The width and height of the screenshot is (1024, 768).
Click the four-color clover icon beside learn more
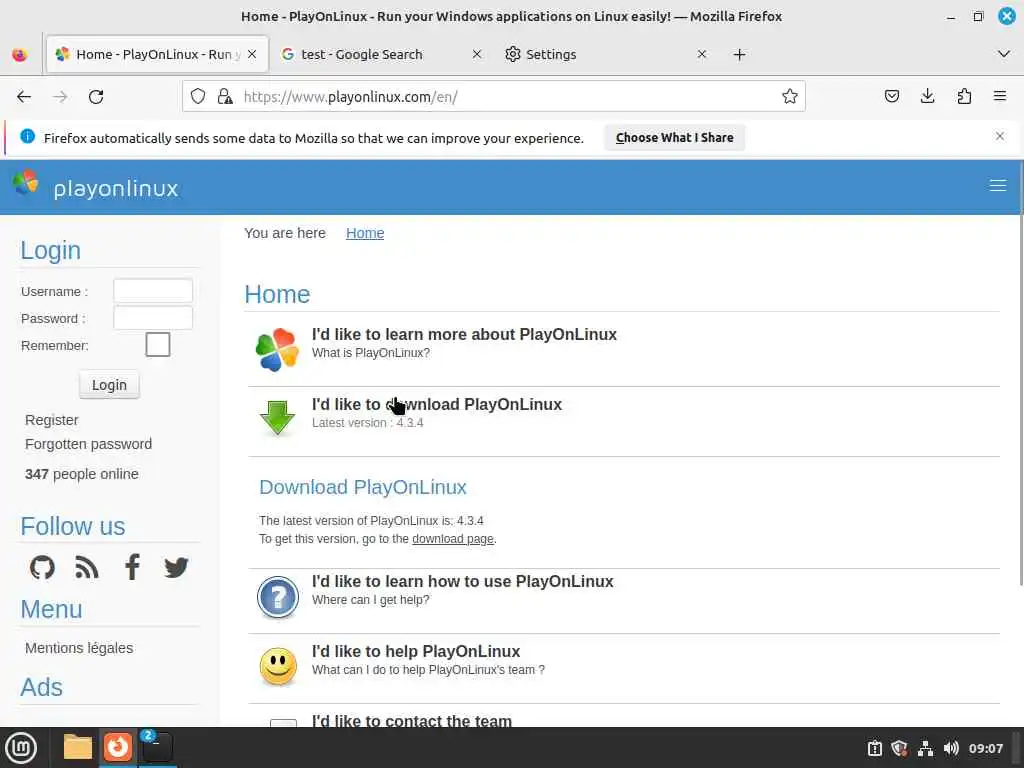point(278,349)
